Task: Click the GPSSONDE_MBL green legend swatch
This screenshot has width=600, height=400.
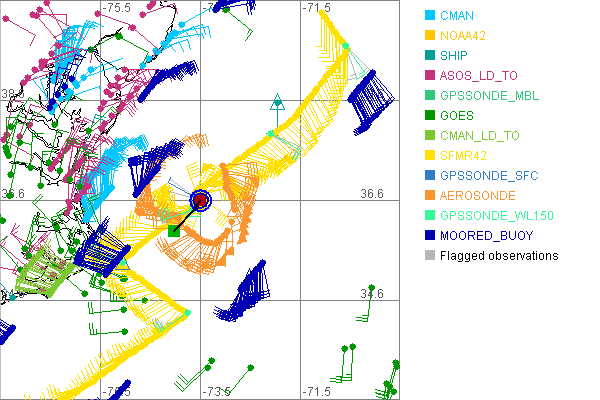Action: coord(430,96)
